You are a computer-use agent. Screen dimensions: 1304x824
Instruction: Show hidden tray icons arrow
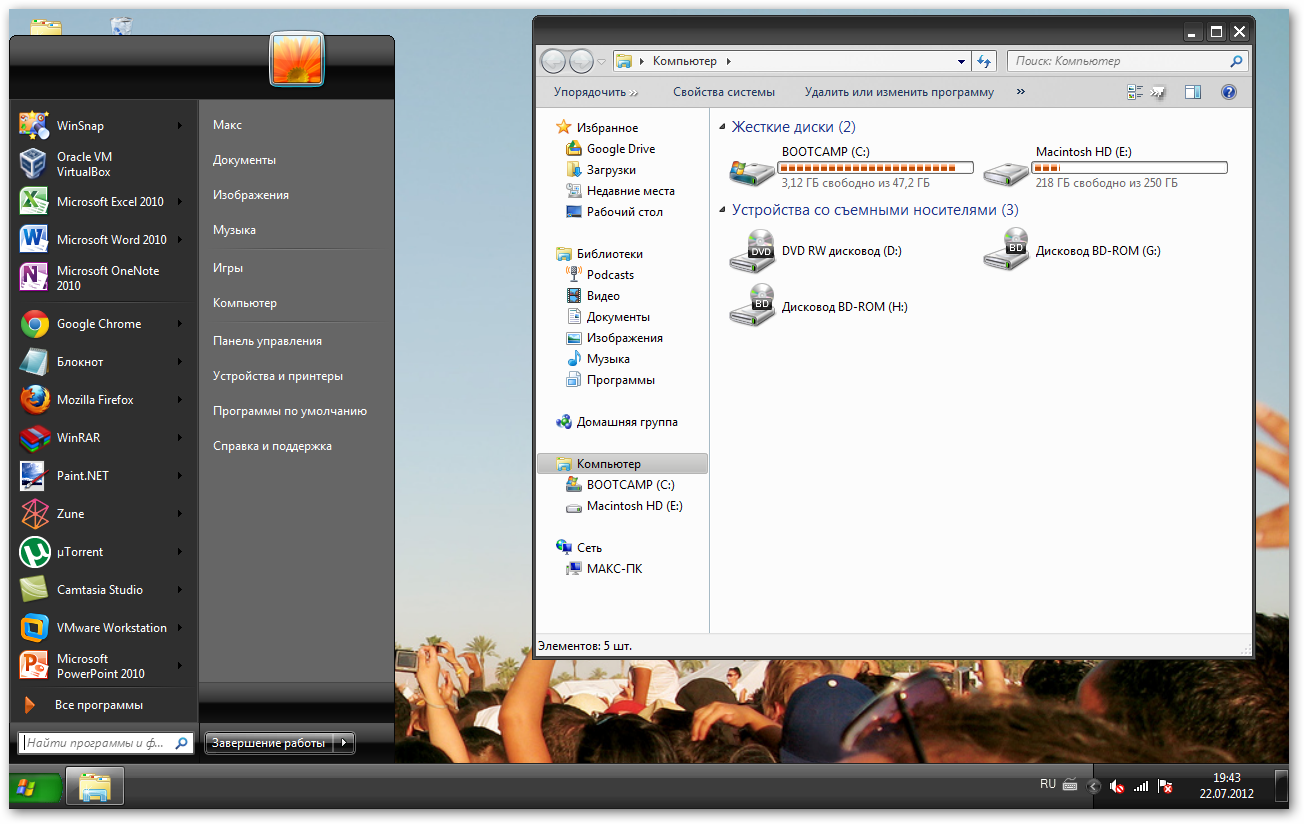(1093, 787)
